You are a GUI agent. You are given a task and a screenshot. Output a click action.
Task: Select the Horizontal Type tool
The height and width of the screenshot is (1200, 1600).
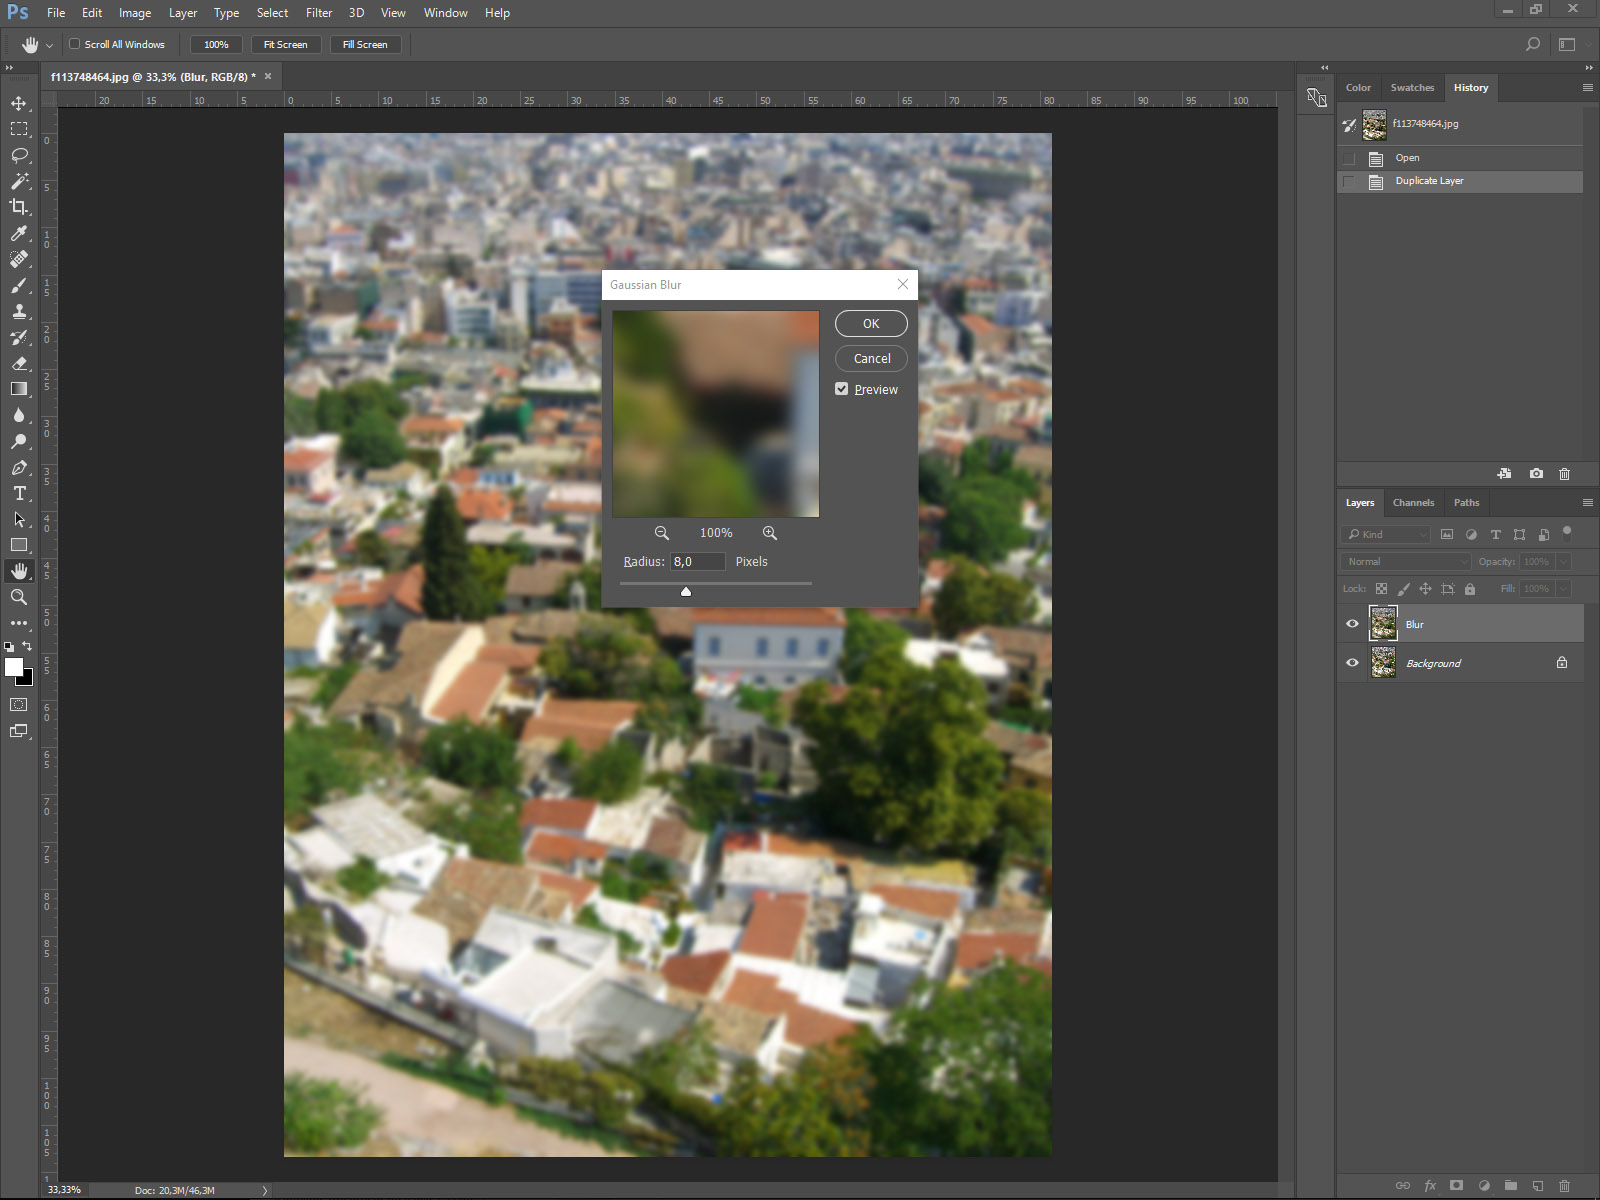(19, 493)
